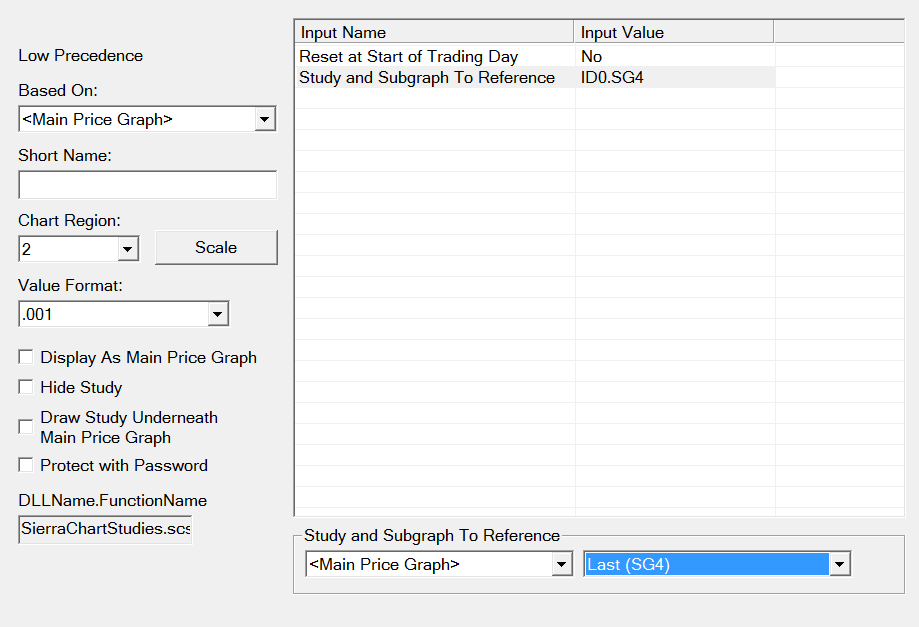Open the Based On dropdown
Image resolution: width=919 pixels, height=627 pixels.
pyautogui.click(x=264, y=120)
